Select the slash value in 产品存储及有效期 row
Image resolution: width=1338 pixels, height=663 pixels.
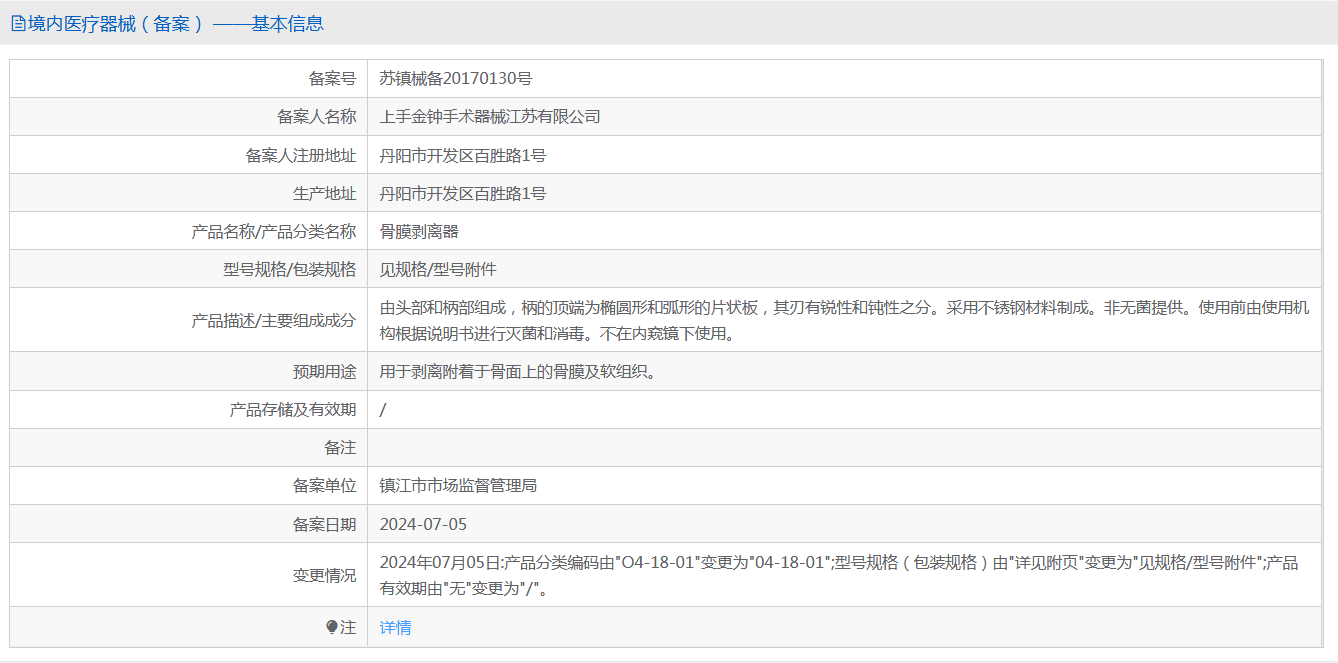tap(383, 409)
